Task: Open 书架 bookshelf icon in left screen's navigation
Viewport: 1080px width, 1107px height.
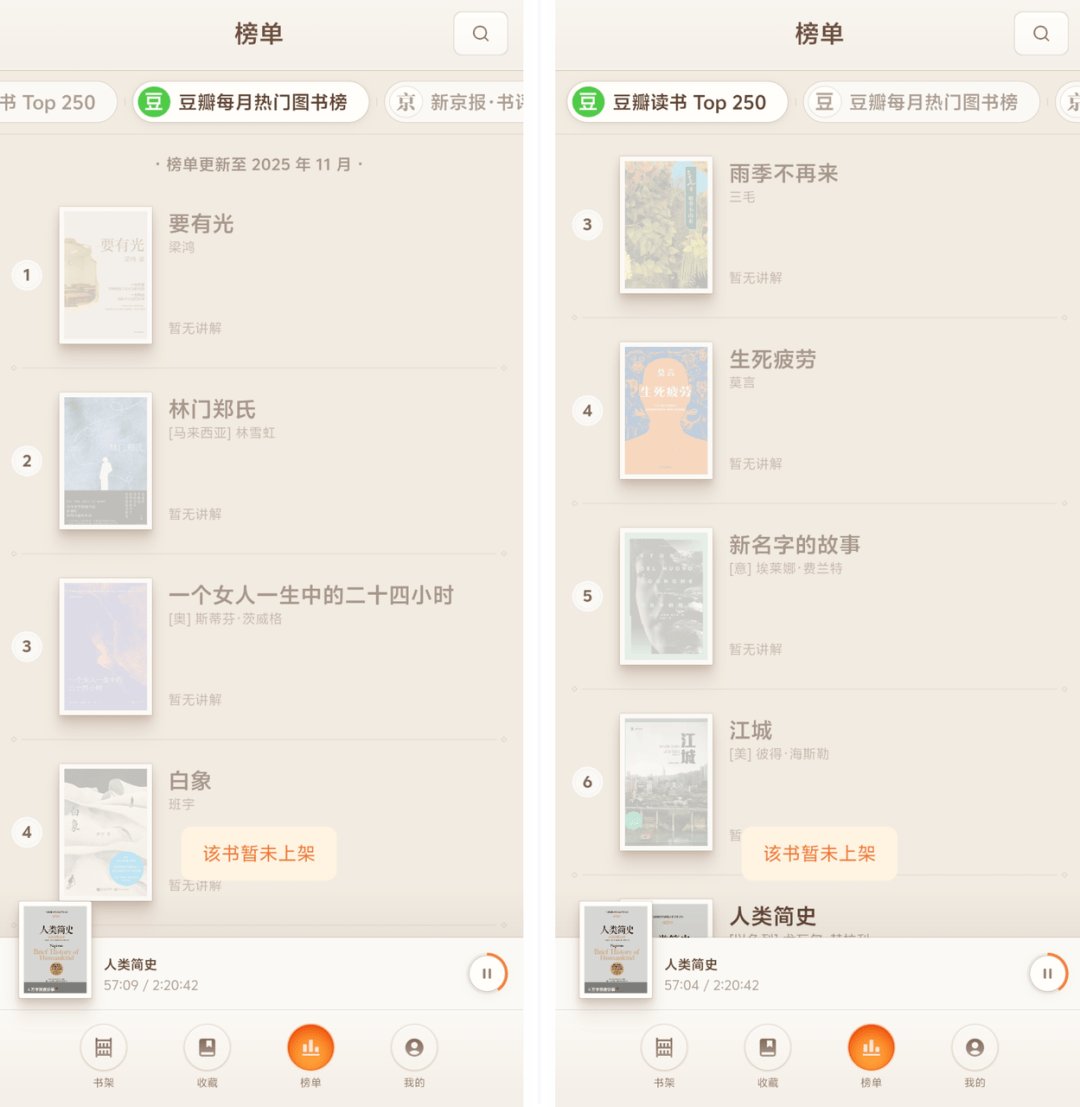Action: tap(103, 1048)
